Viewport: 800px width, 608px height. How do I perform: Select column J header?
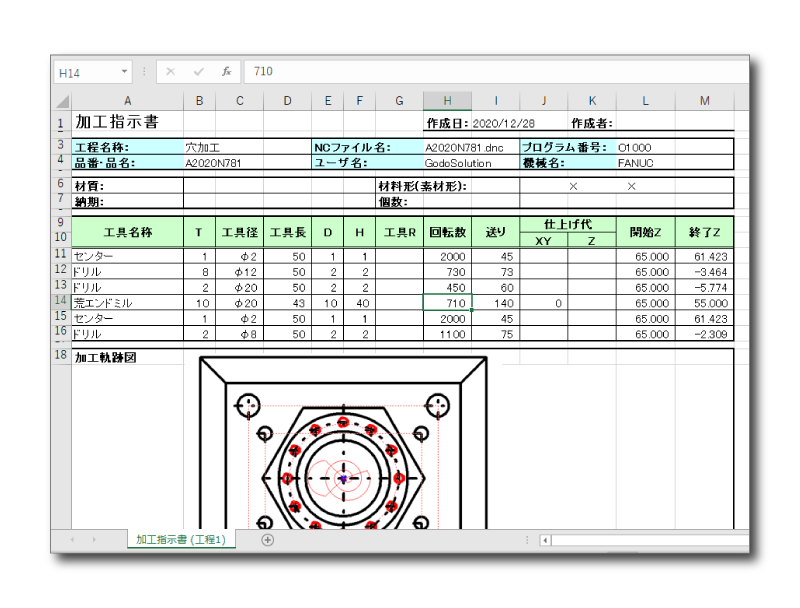pyautogui.click(x=544, y=101)
